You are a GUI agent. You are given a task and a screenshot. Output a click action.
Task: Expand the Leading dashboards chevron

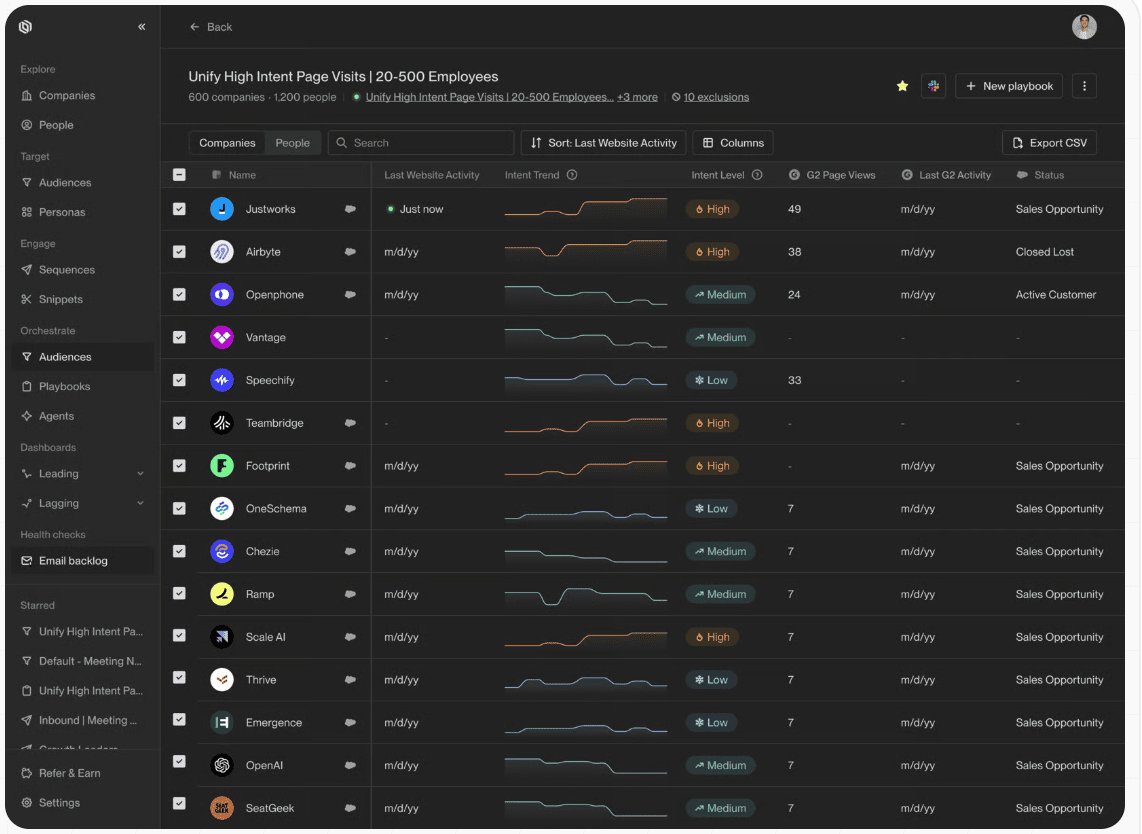141,473
